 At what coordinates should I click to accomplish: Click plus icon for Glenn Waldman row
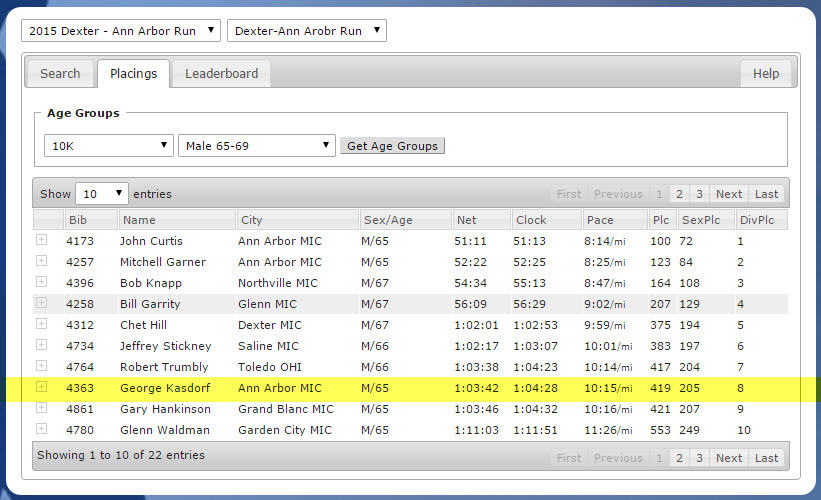click(x=41, y=429)
